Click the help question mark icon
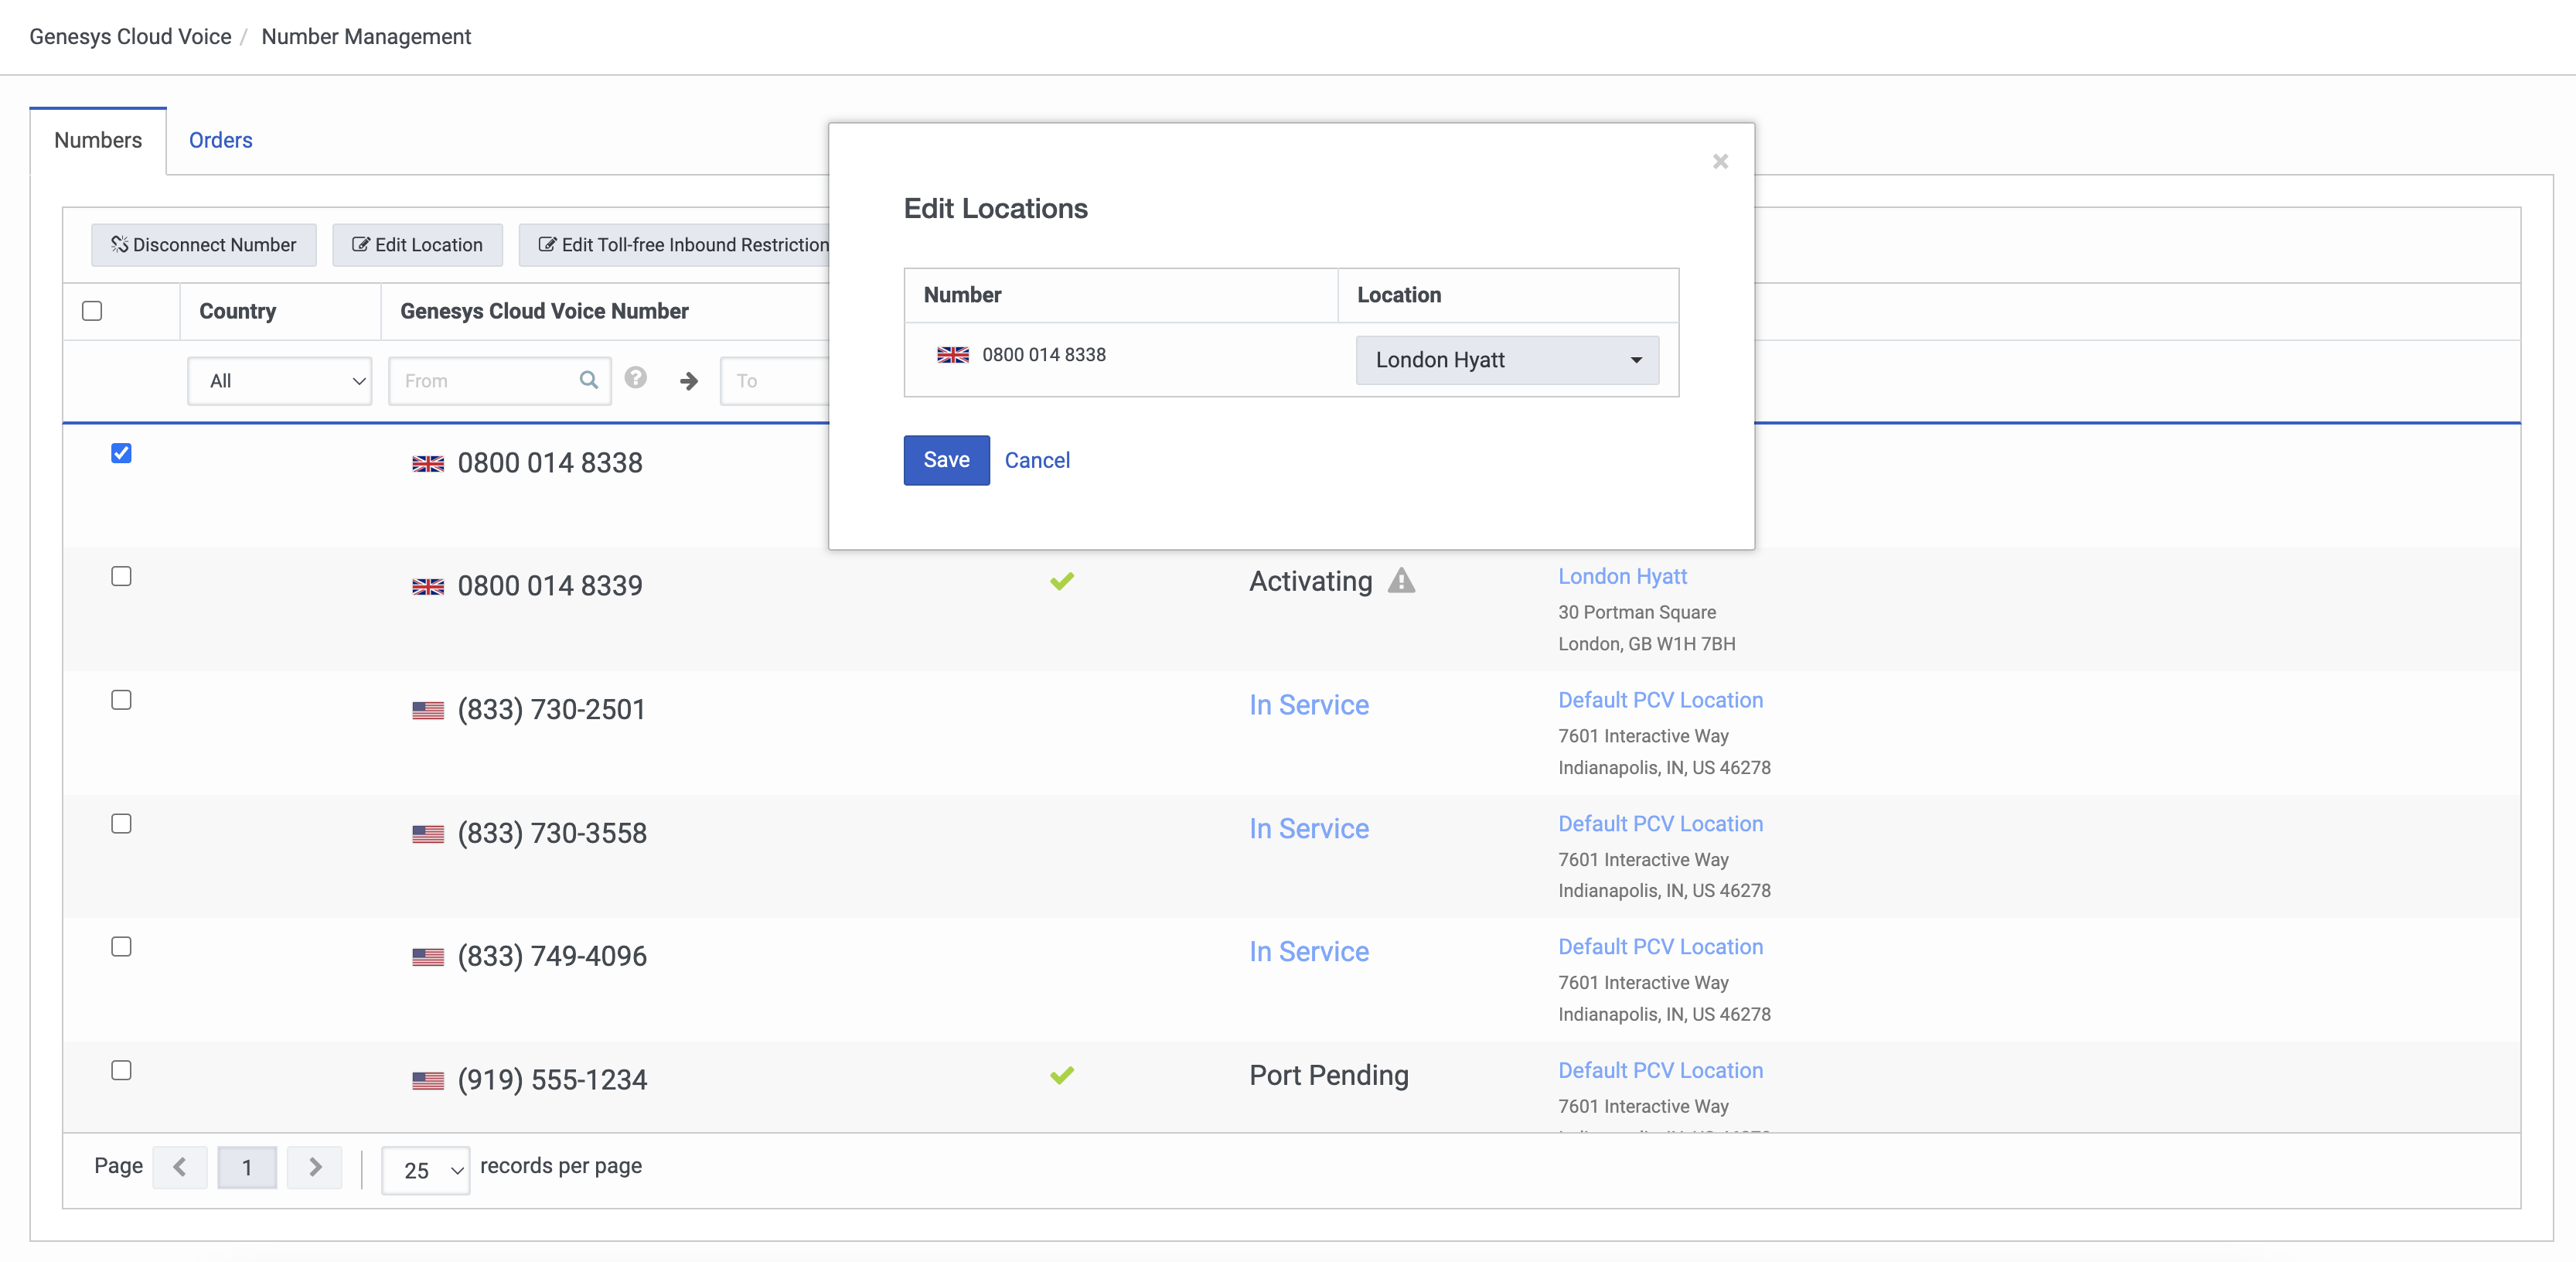This screenshot has width=2576, height=1262. point(635,378)
